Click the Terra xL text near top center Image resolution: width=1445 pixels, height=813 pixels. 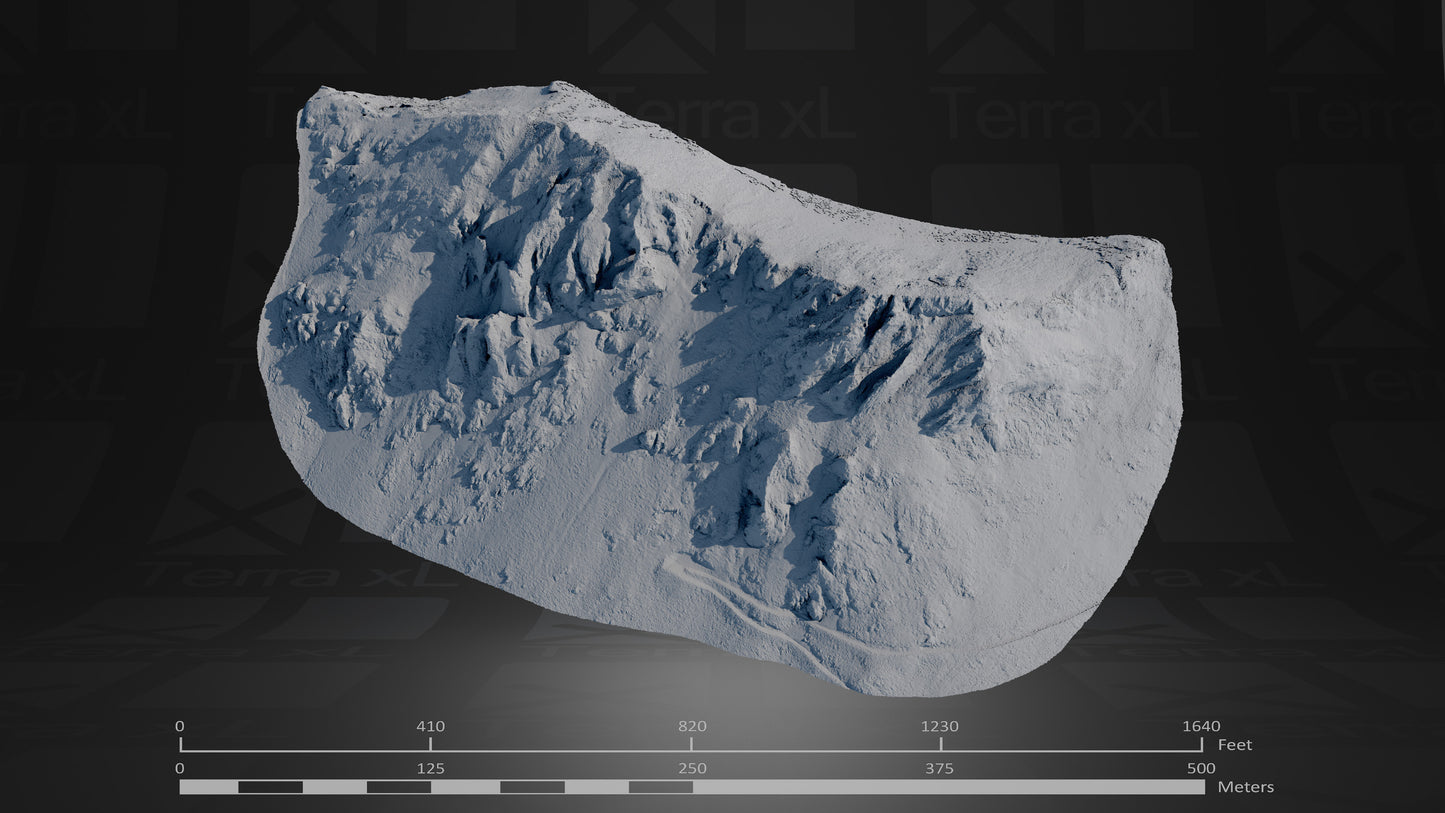coord(700,110)
